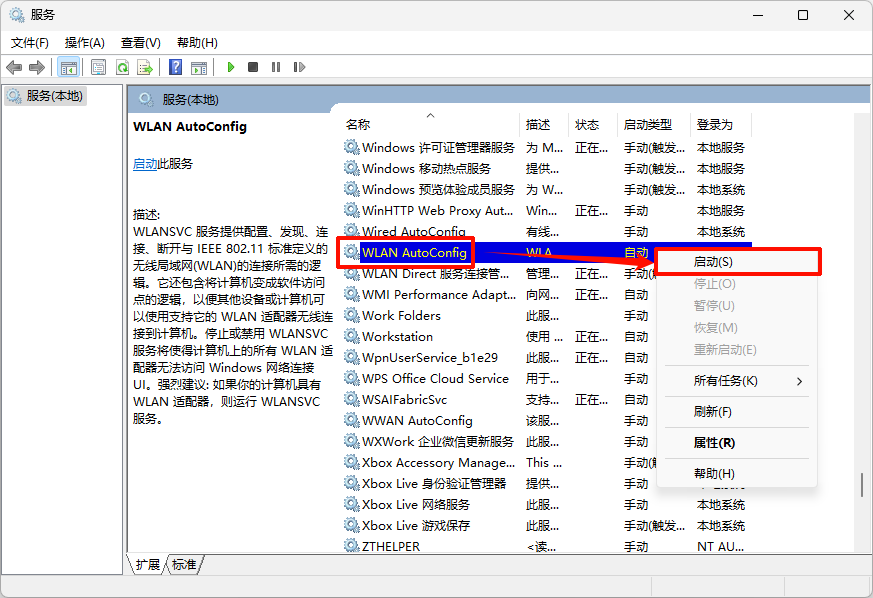Click the Services app icon in title bar

point(17,15)
